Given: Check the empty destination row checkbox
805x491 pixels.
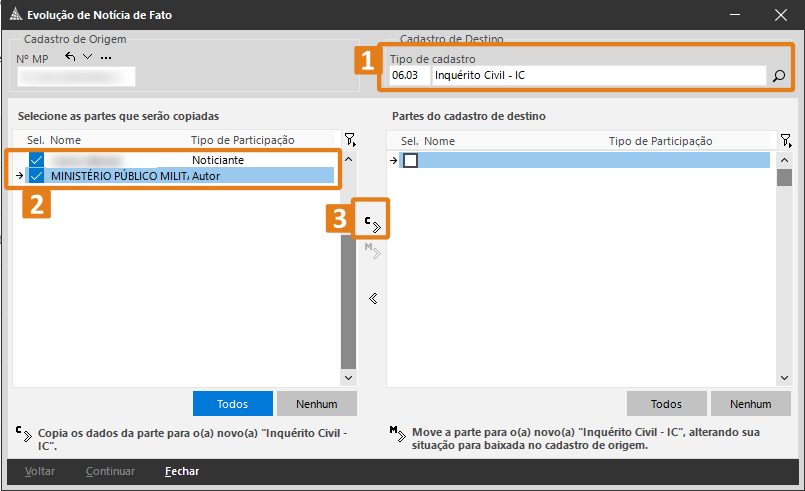Looking at the screenshot, I should tap(410, 161).
